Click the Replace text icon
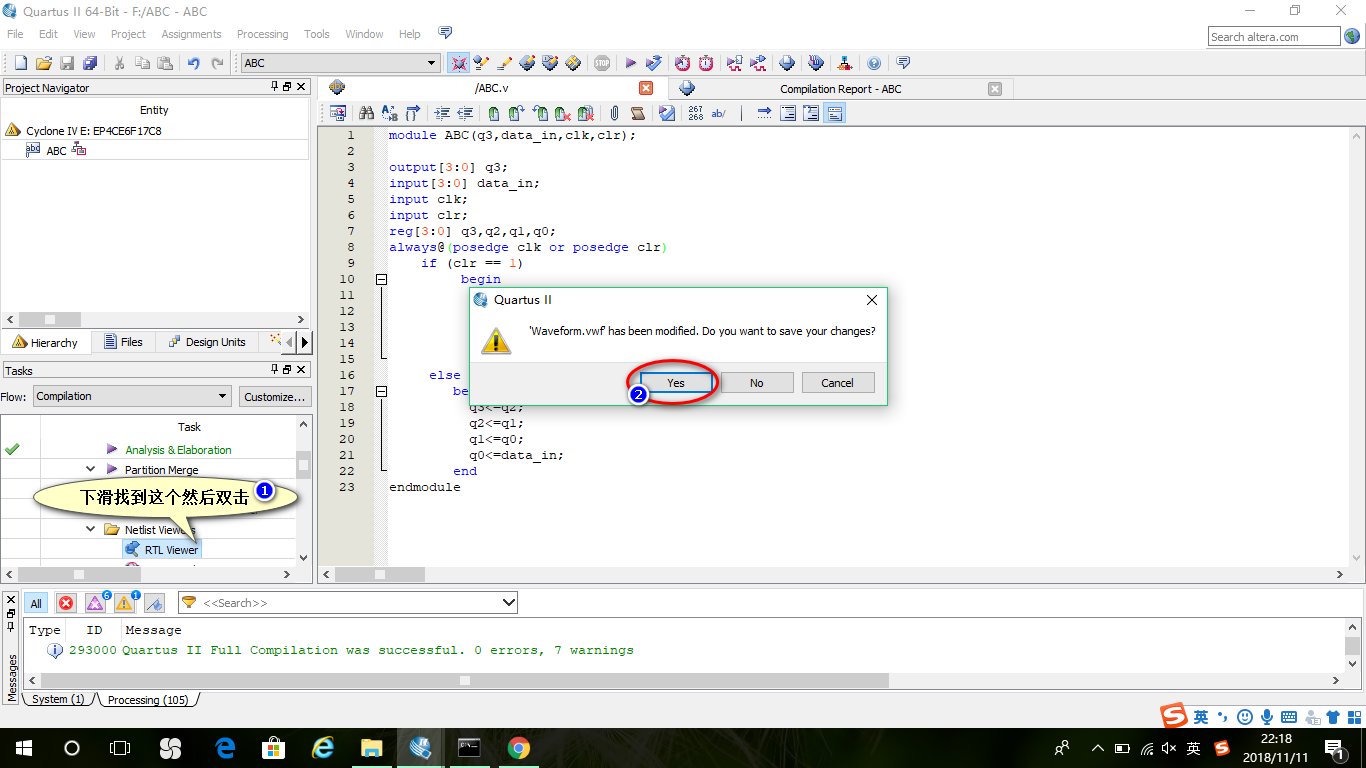 tap(390, 114)
